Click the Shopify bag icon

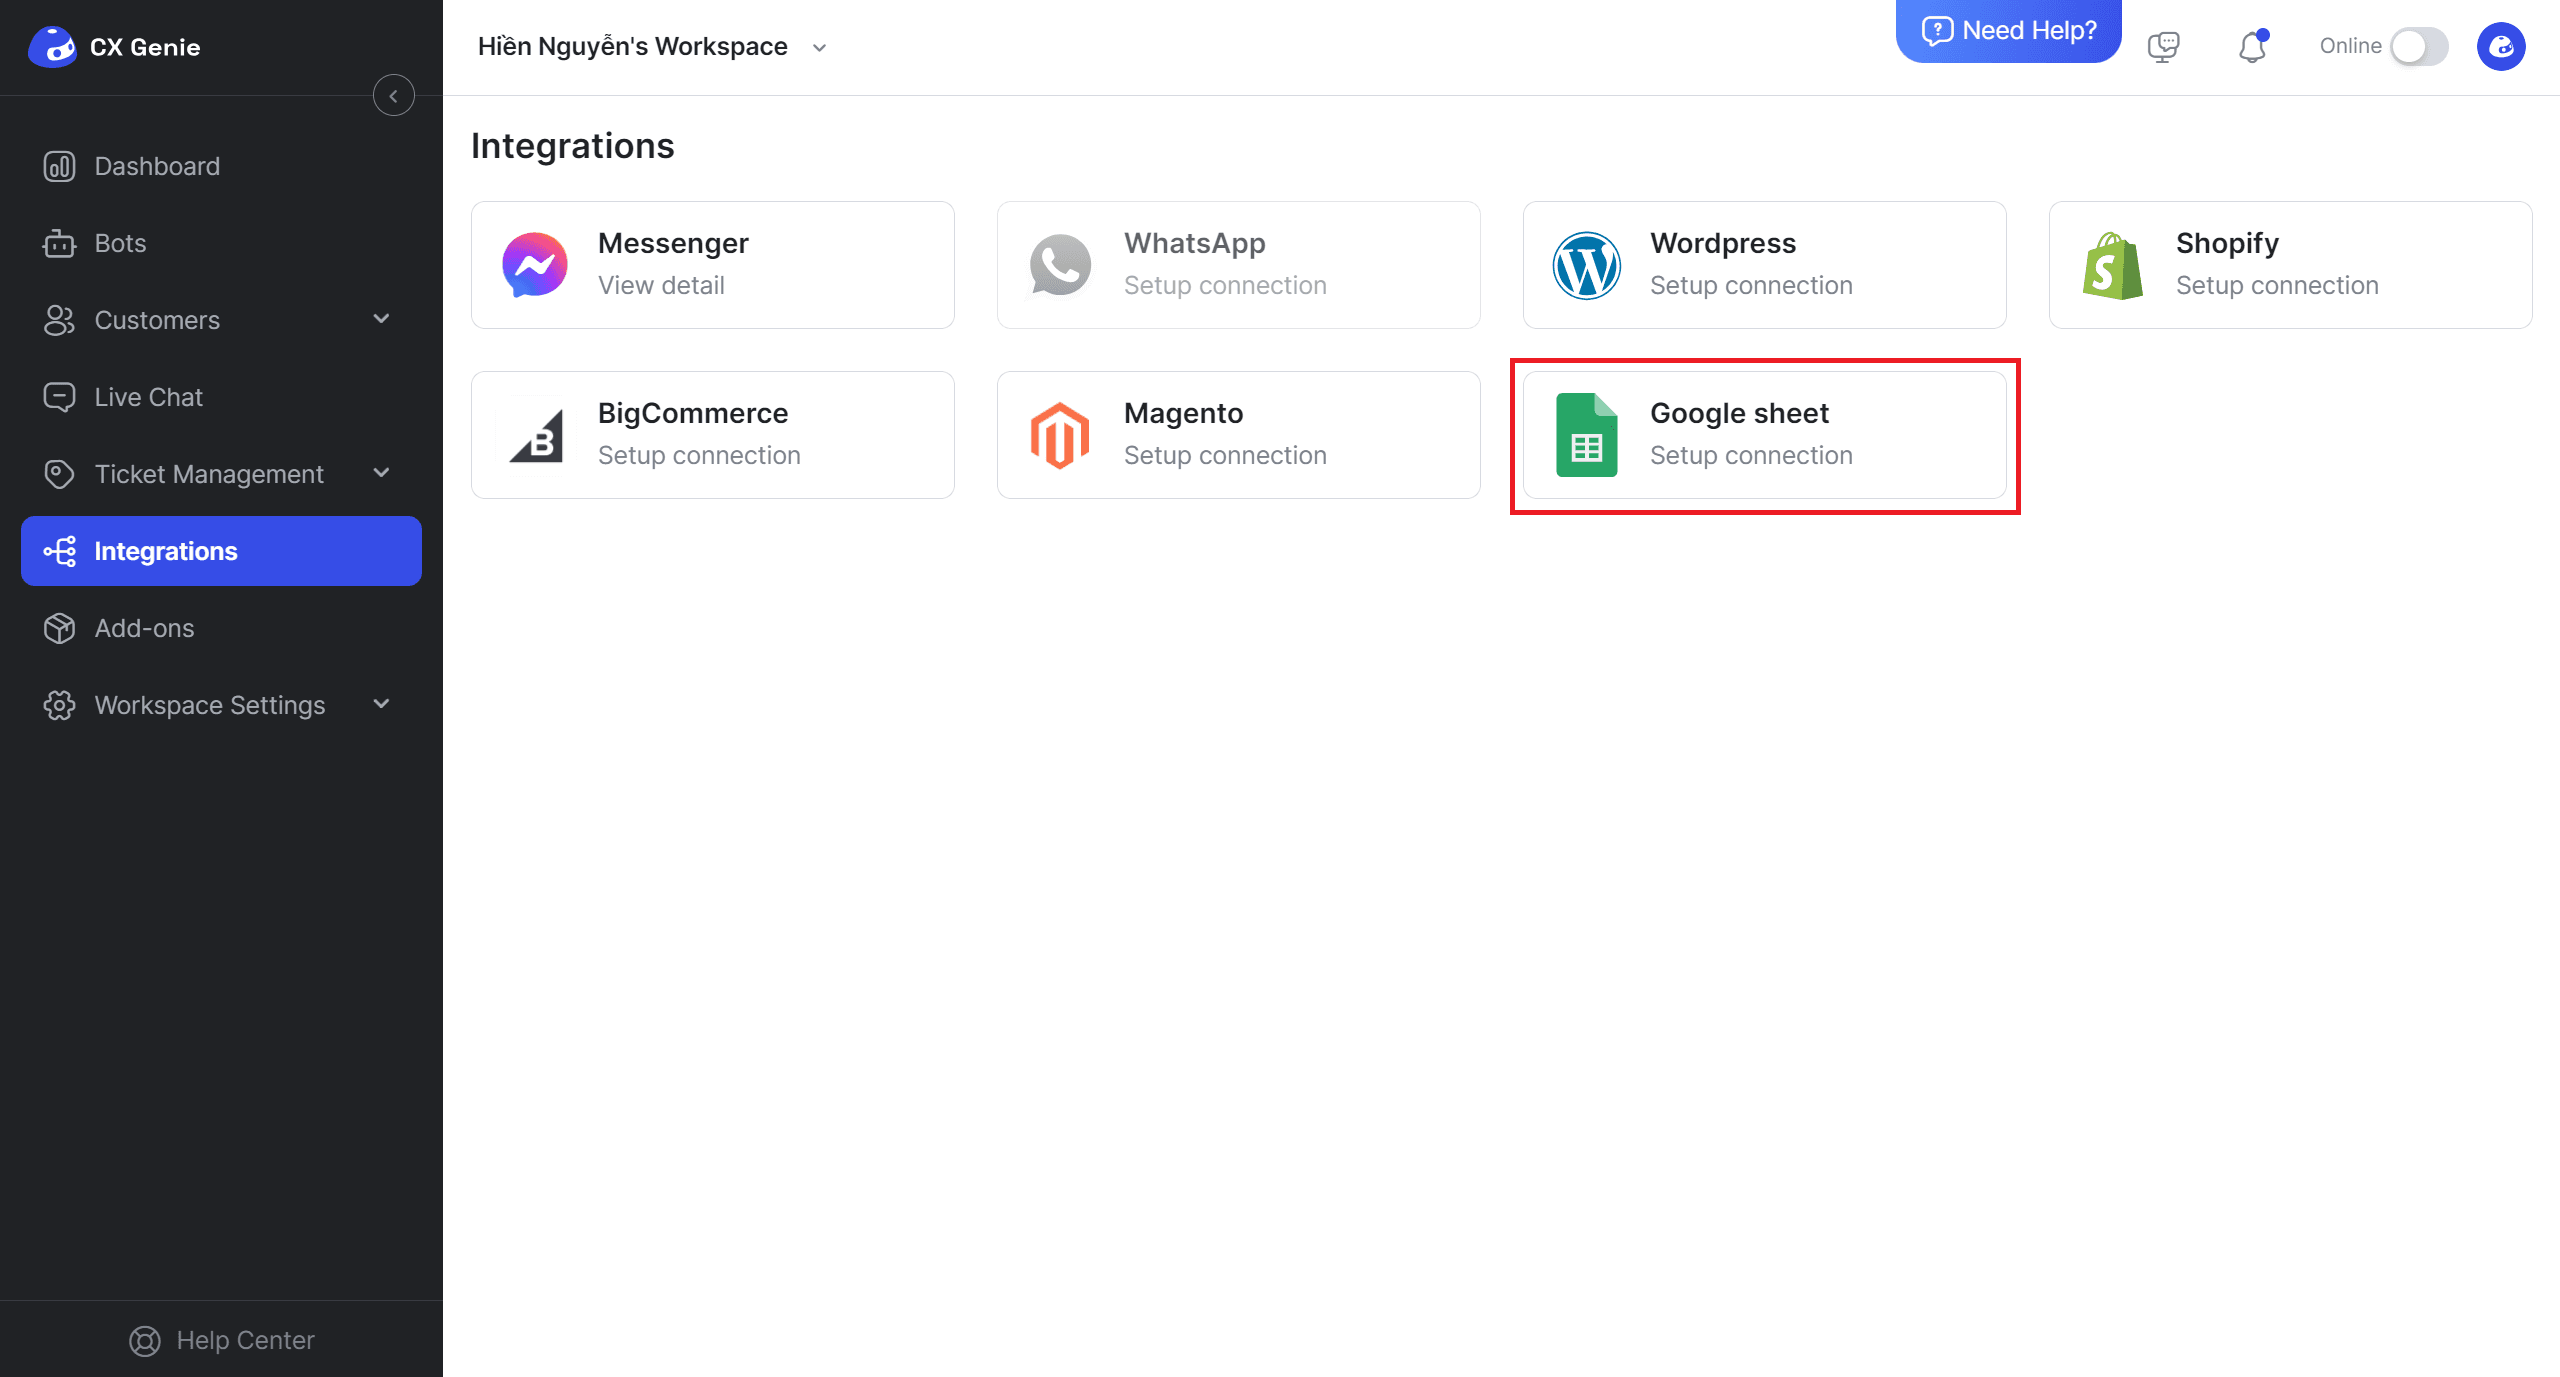[x=2112, y=265]
